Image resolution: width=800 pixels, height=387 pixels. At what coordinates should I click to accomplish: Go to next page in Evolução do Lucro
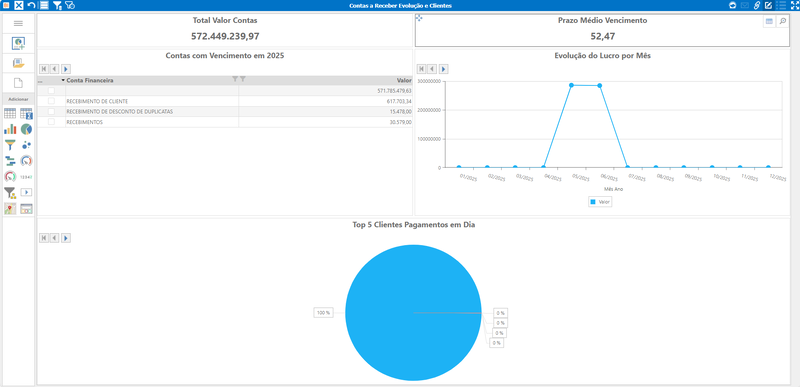pos(443,68)
